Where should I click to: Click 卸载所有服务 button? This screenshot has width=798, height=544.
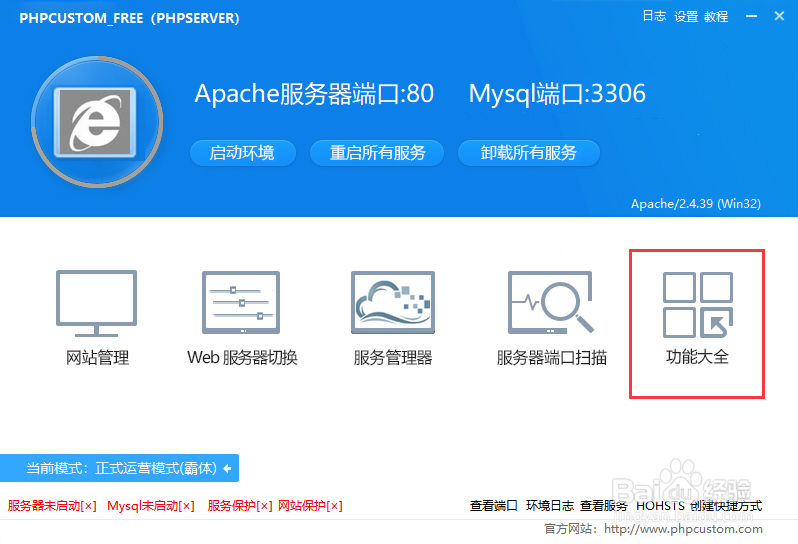pyautogui.click(x=529, y=153)
